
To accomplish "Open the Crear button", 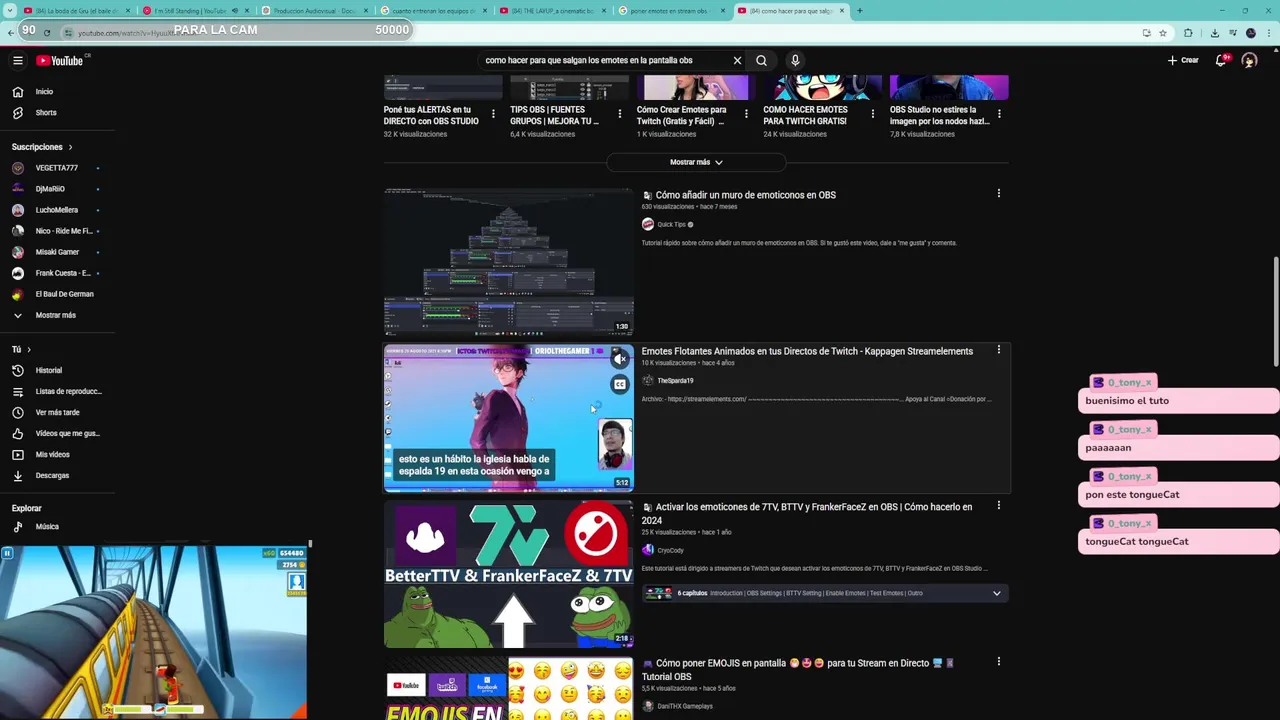I will click(x=1183, y=60).
